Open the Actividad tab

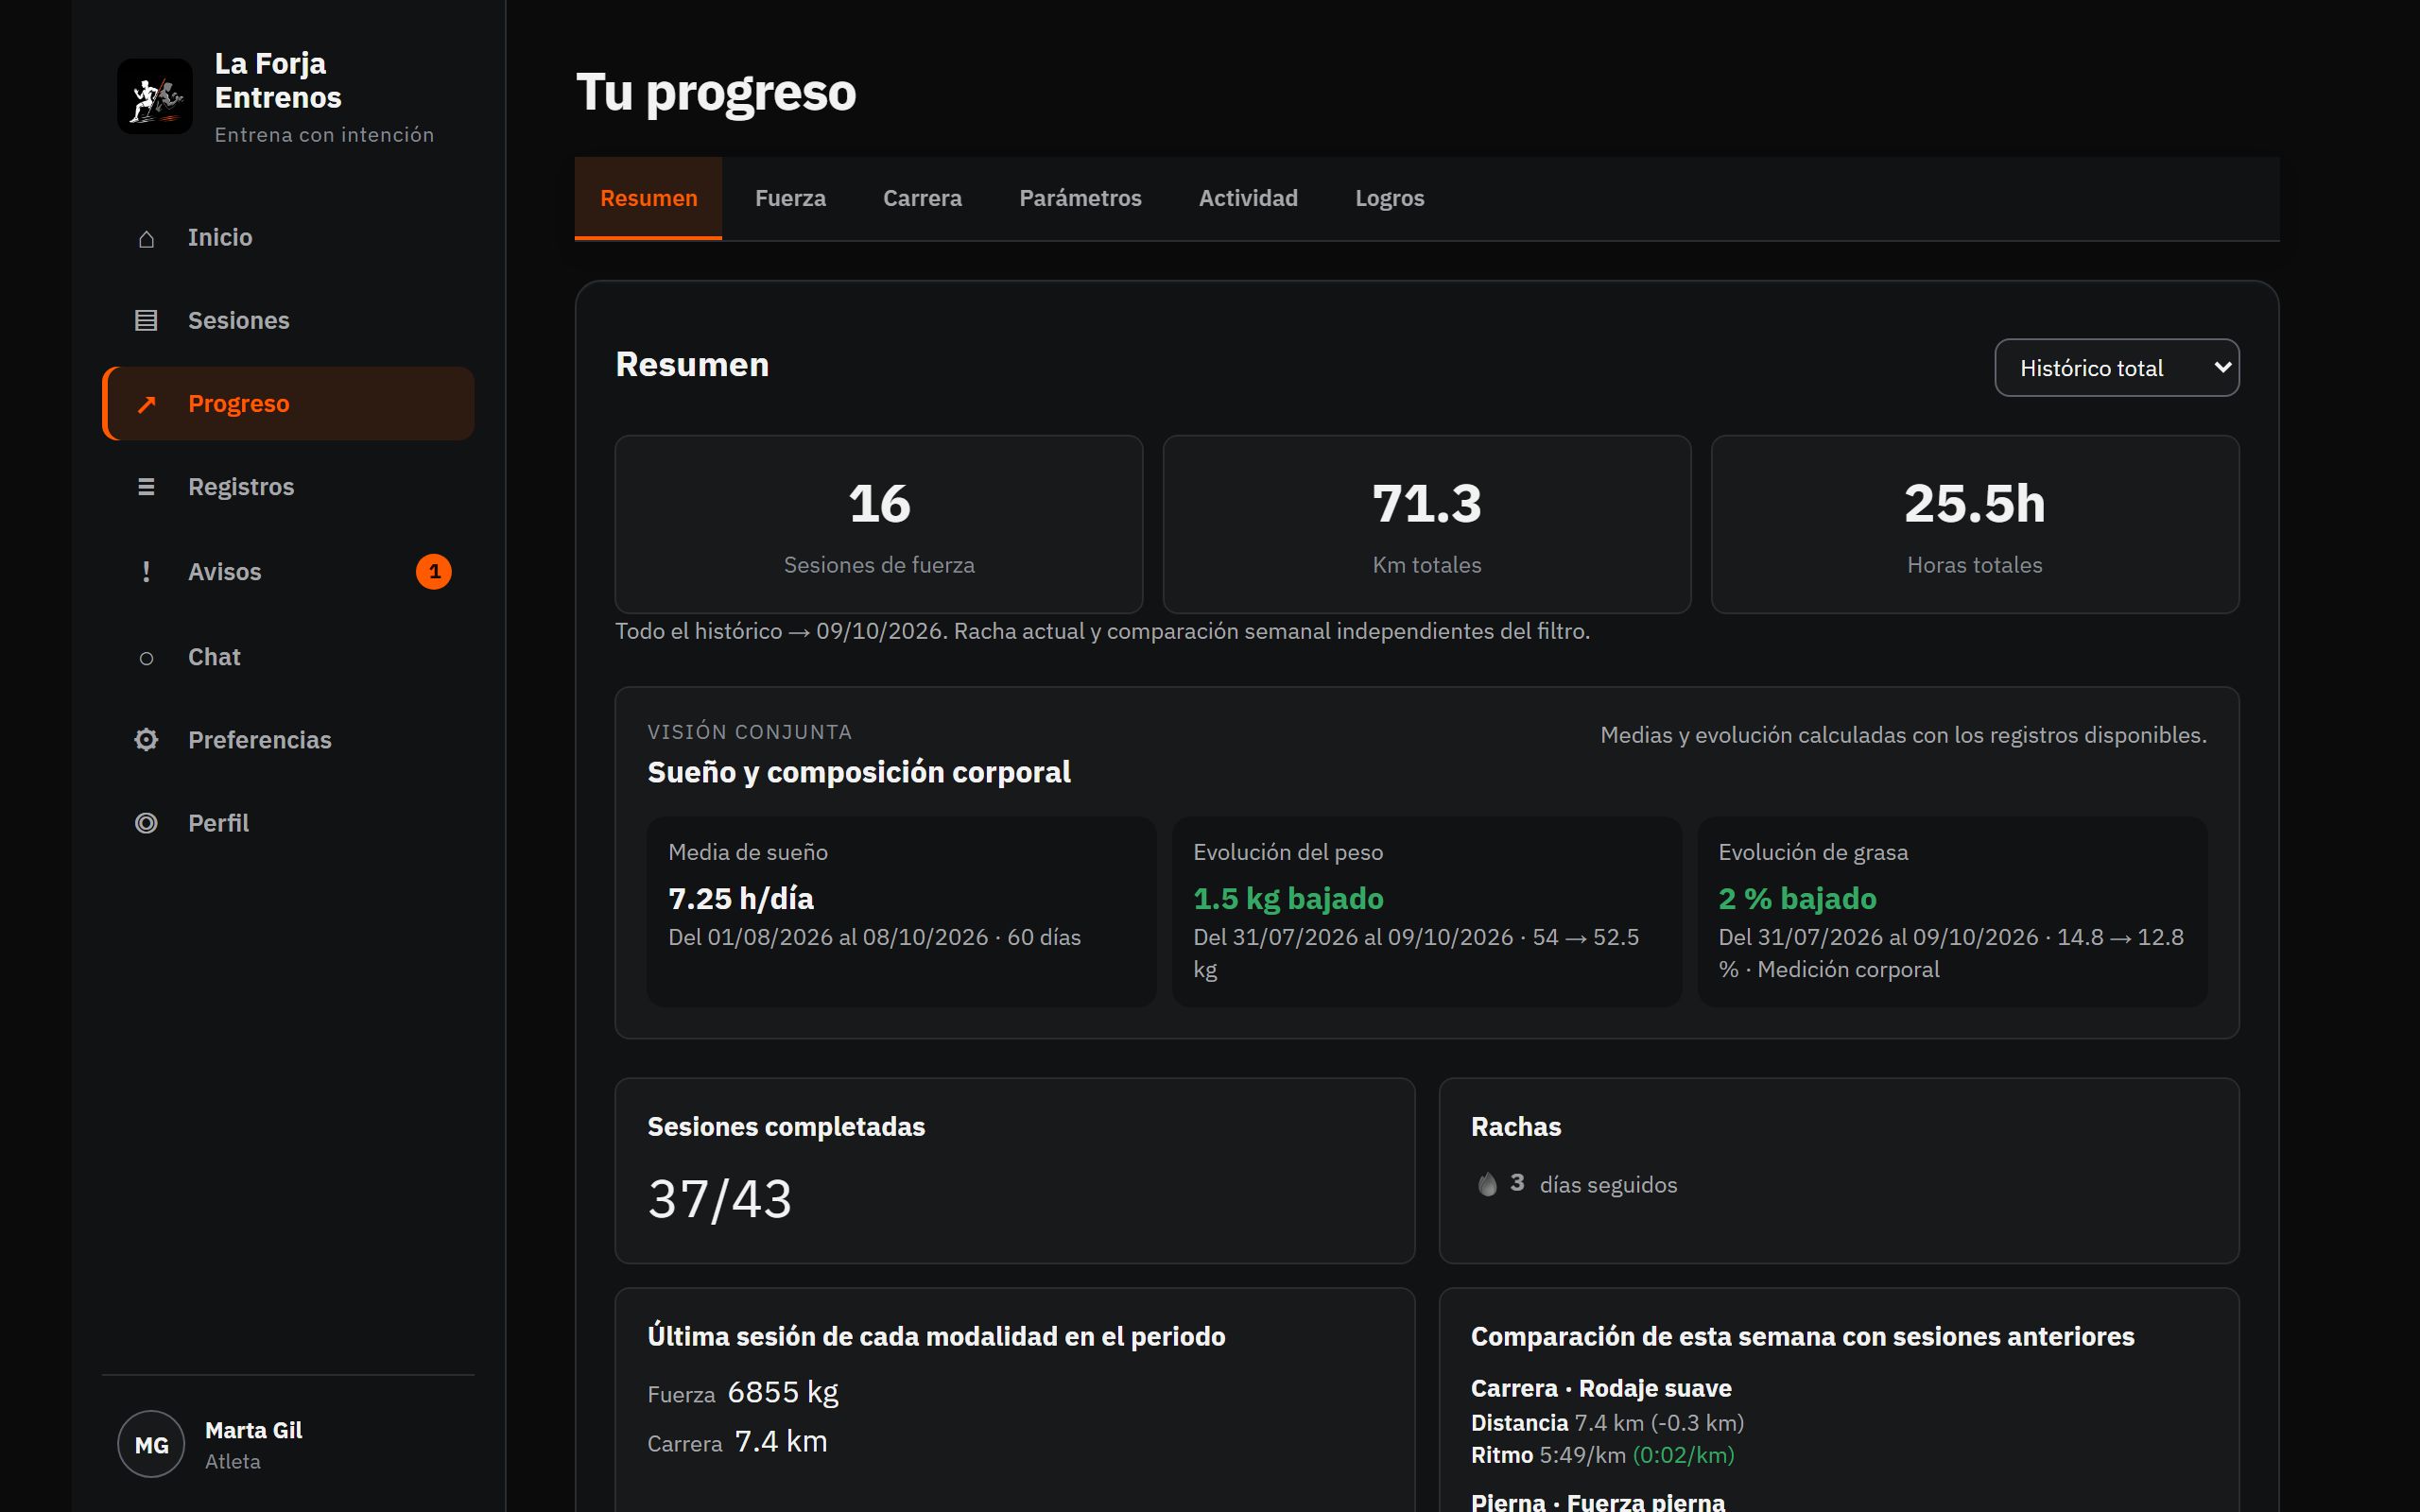(1248, 198)
